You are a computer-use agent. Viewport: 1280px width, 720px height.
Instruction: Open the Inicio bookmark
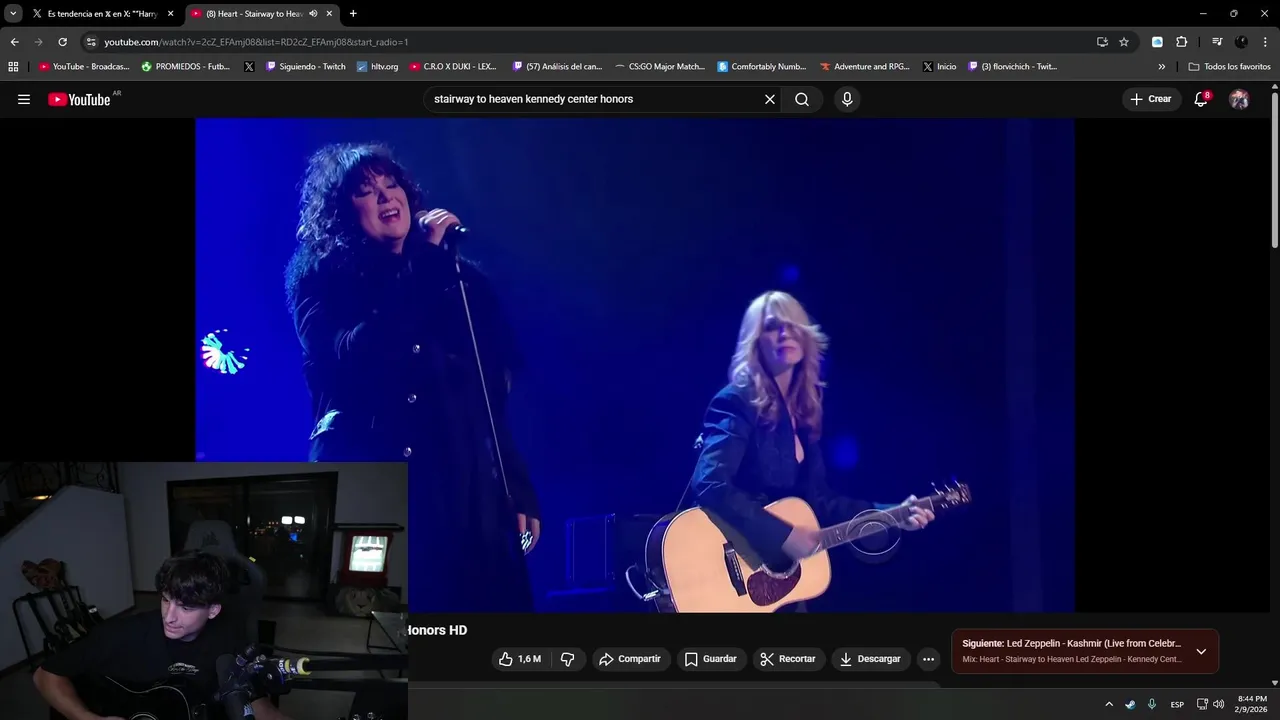940,67
